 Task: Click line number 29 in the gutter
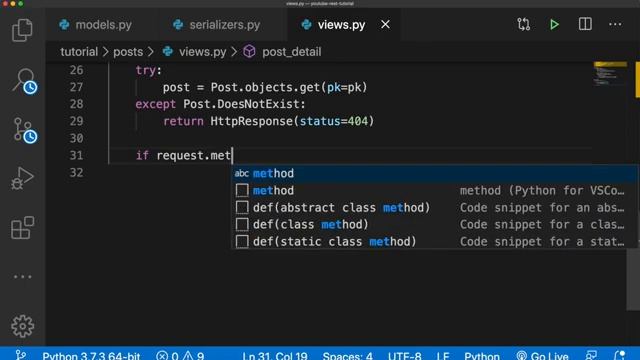click(76, 121)
